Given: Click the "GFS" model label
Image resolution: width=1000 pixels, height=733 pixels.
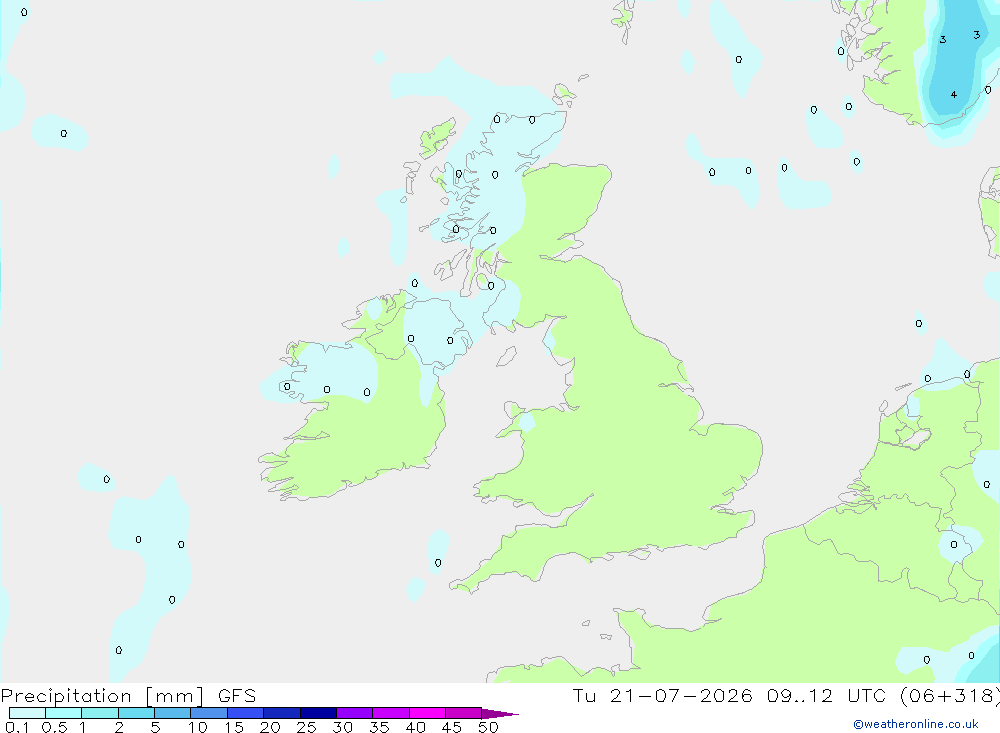Looking at the screenshot, I should [x=237, y=695].
